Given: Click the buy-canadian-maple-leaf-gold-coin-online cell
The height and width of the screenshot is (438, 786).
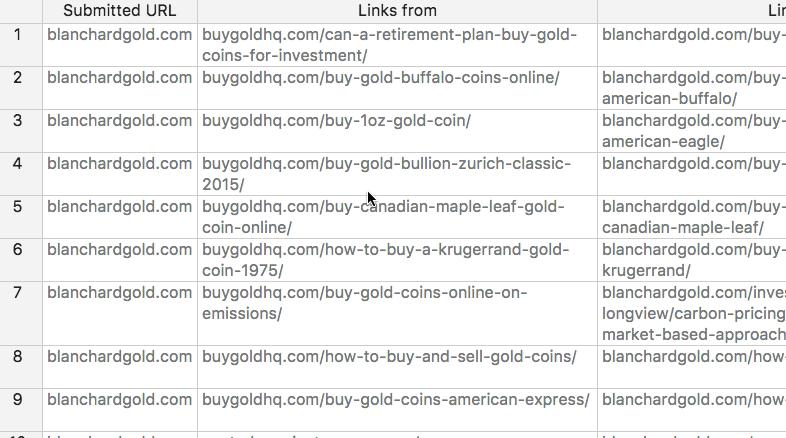Looking at the screenshot, I should (x=398, y=217).
